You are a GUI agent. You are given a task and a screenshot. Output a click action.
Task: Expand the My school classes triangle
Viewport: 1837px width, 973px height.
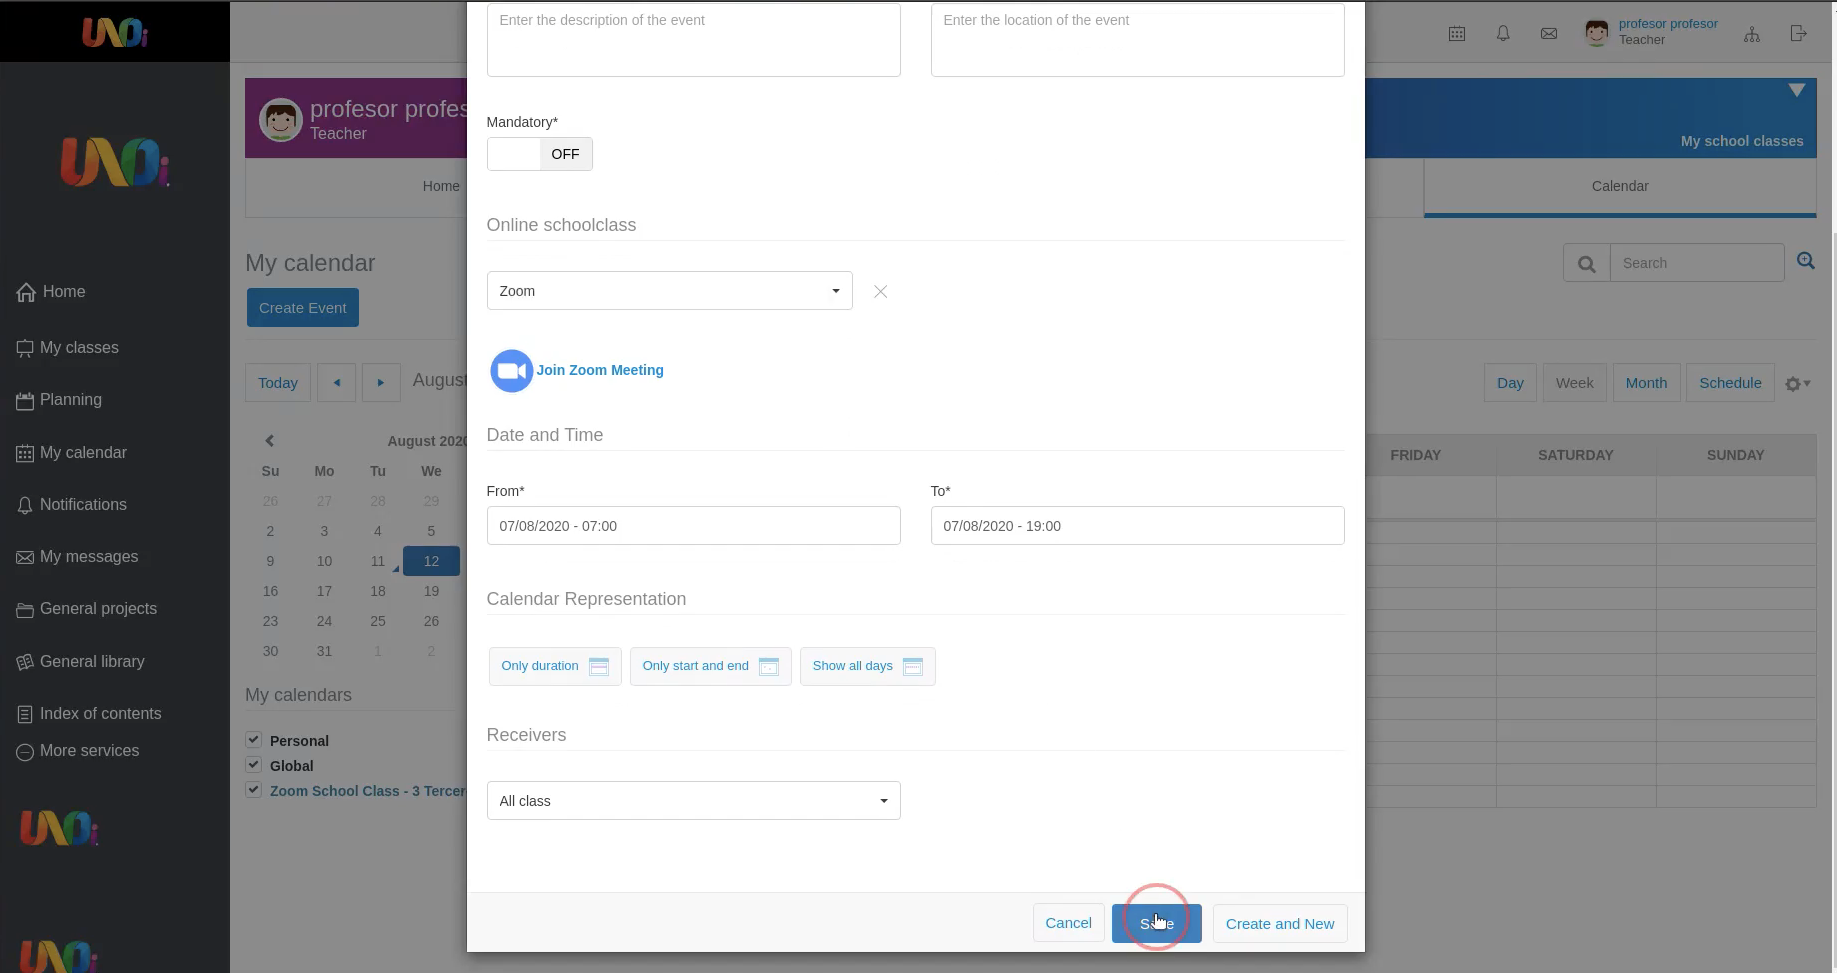pyautogui.click(x=1797, y=91)
